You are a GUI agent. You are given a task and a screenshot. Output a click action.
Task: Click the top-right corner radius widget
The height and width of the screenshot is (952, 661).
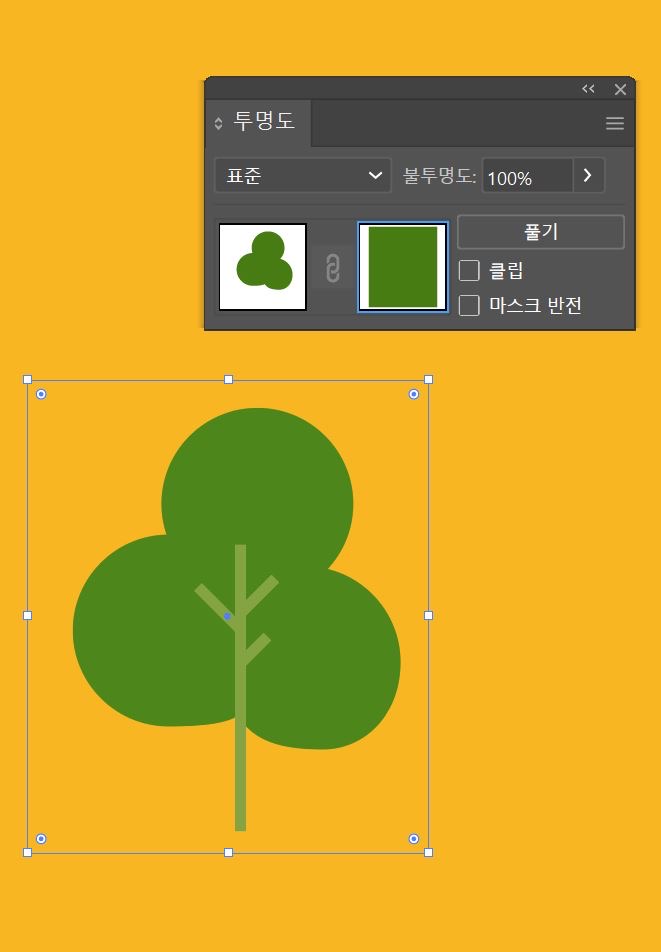click(414, 394)
